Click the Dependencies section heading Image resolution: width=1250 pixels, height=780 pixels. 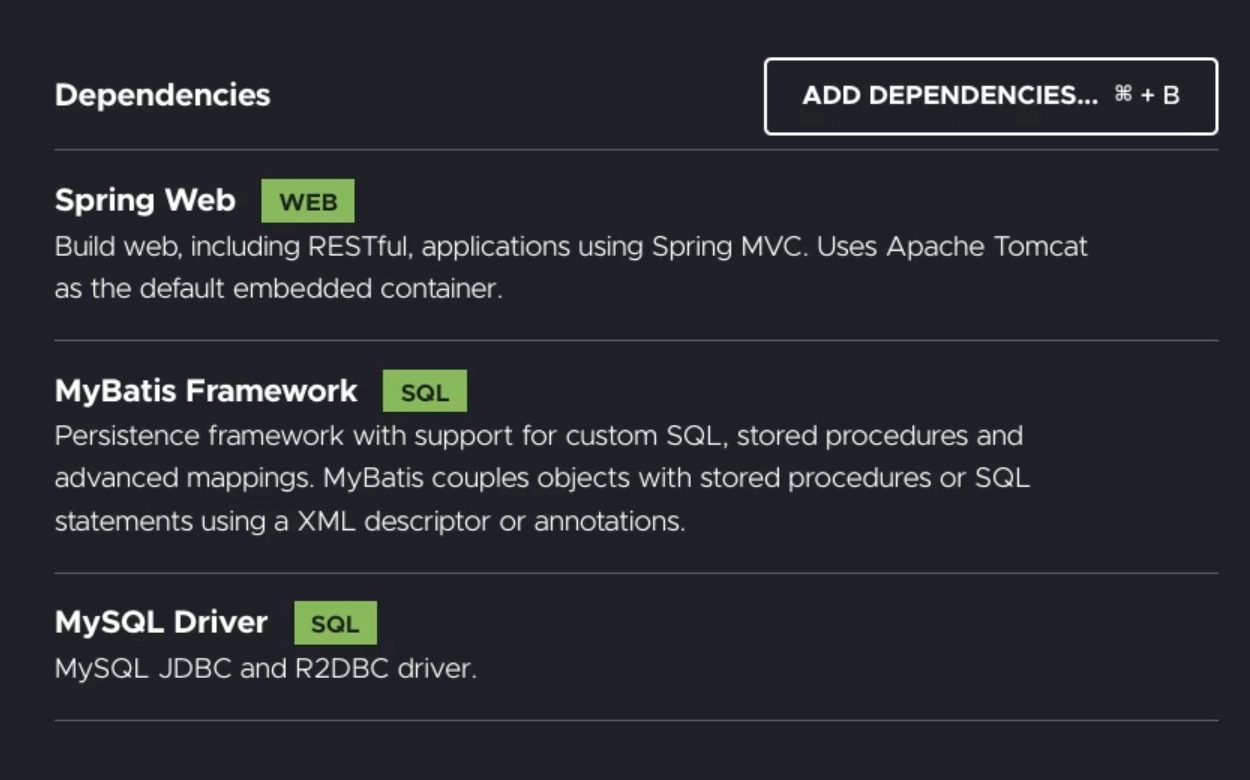coord(162,95)
